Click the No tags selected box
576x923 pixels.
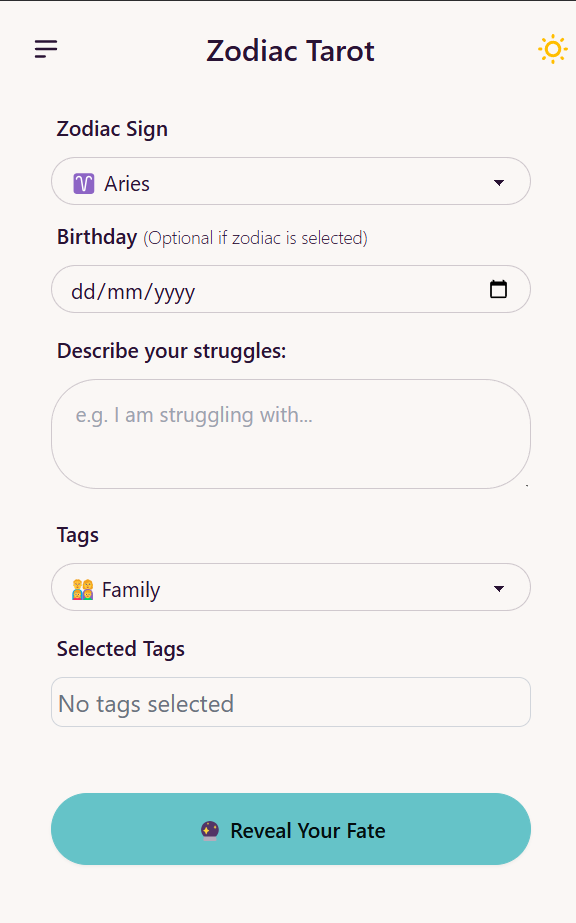click(291, 702)
